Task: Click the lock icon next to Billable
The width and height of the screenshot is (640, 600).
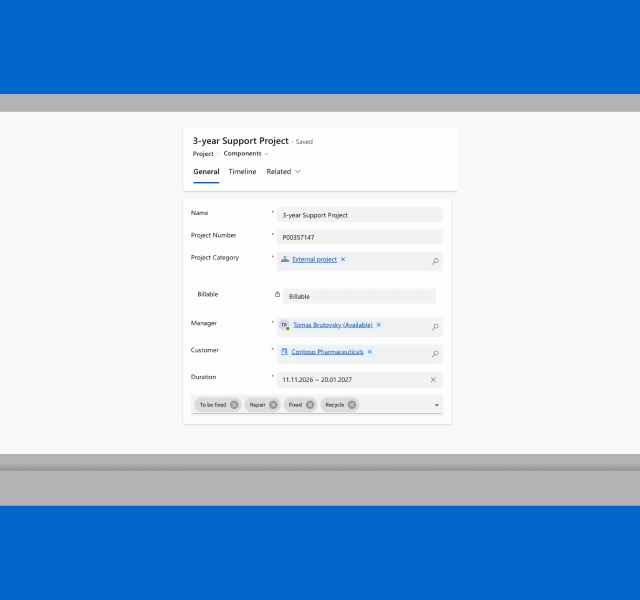Action: pyautogui.click(x=278, y=294)
